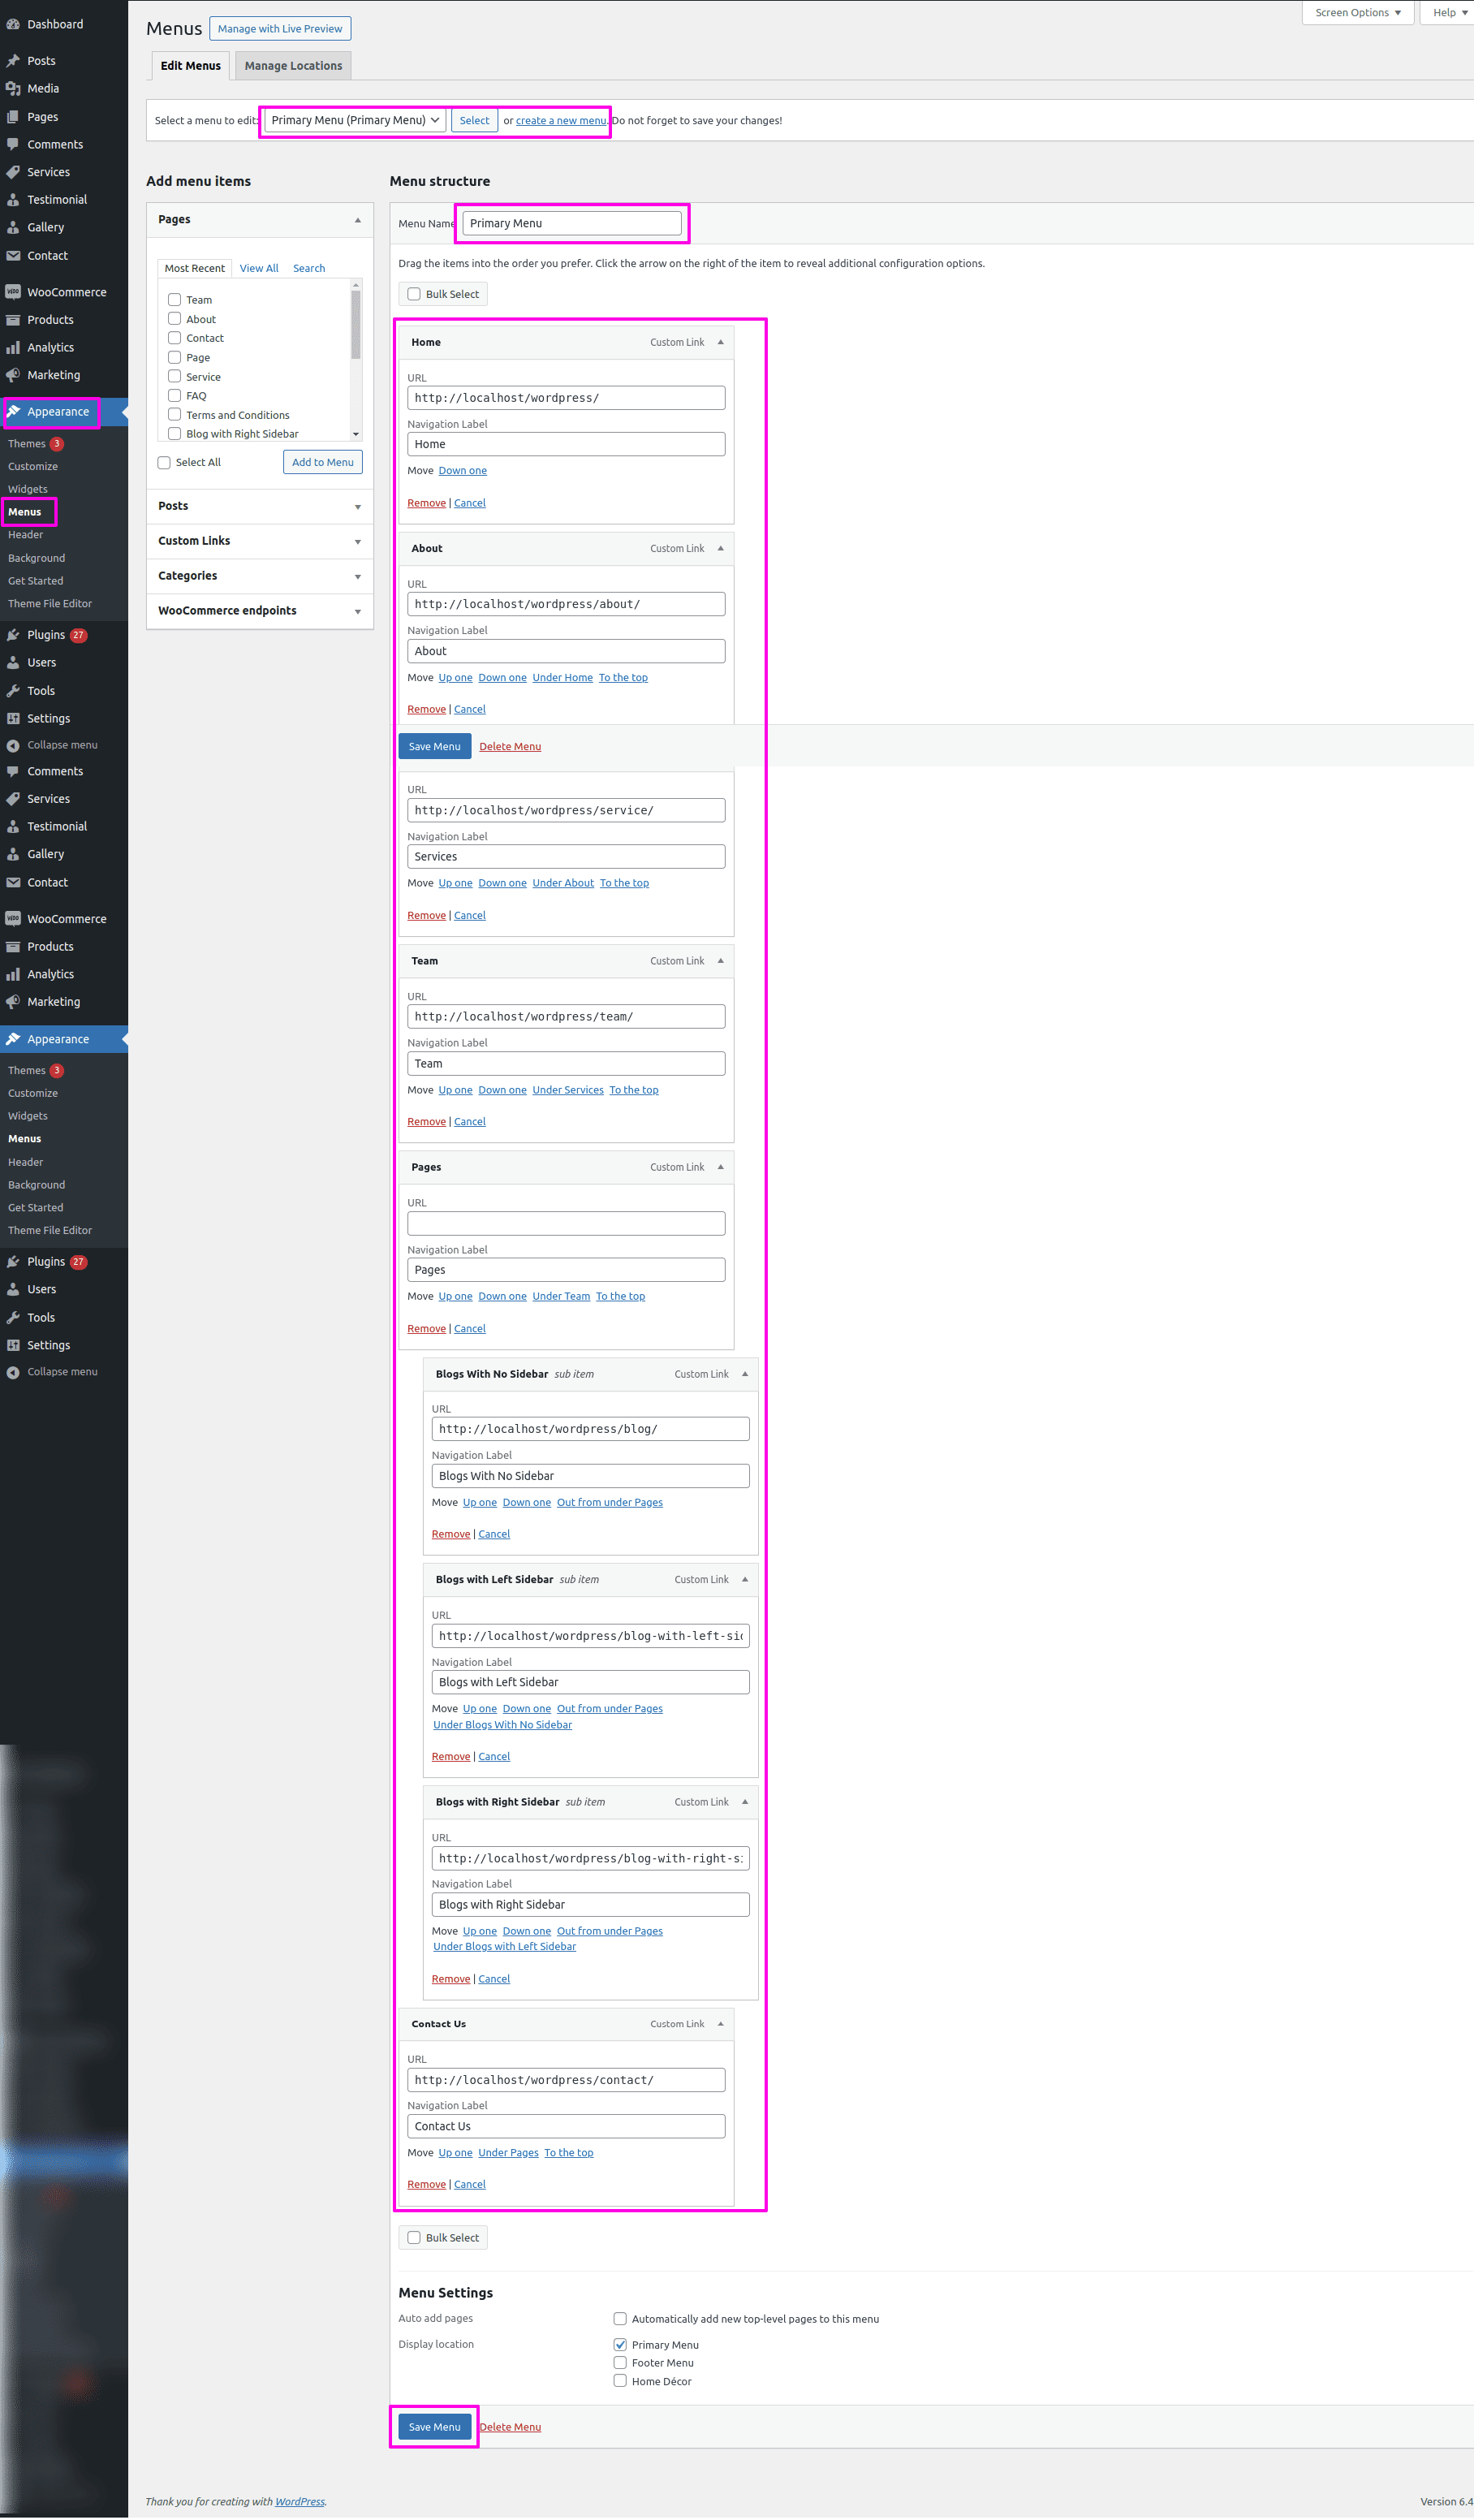Click into the Menu Name field

click(571, 223)
